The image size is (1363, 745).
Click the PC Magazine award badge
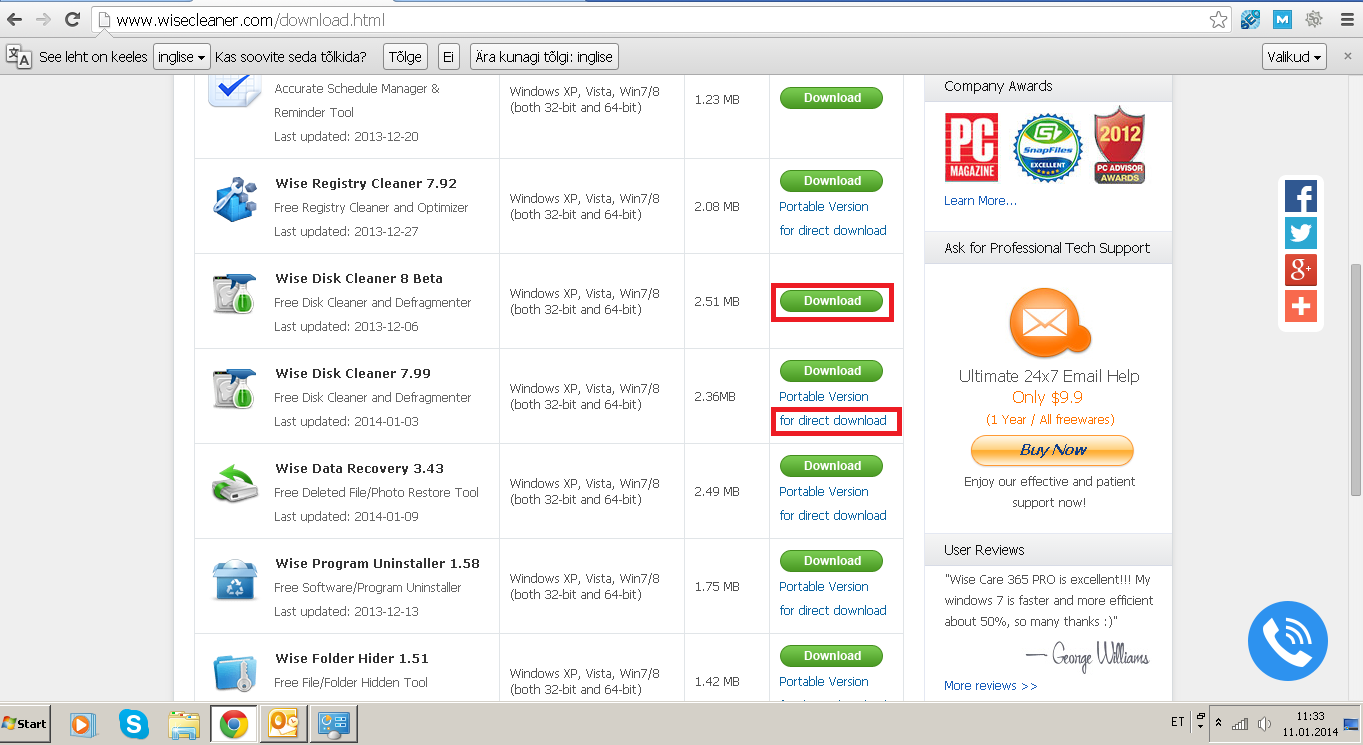[971, 147]
